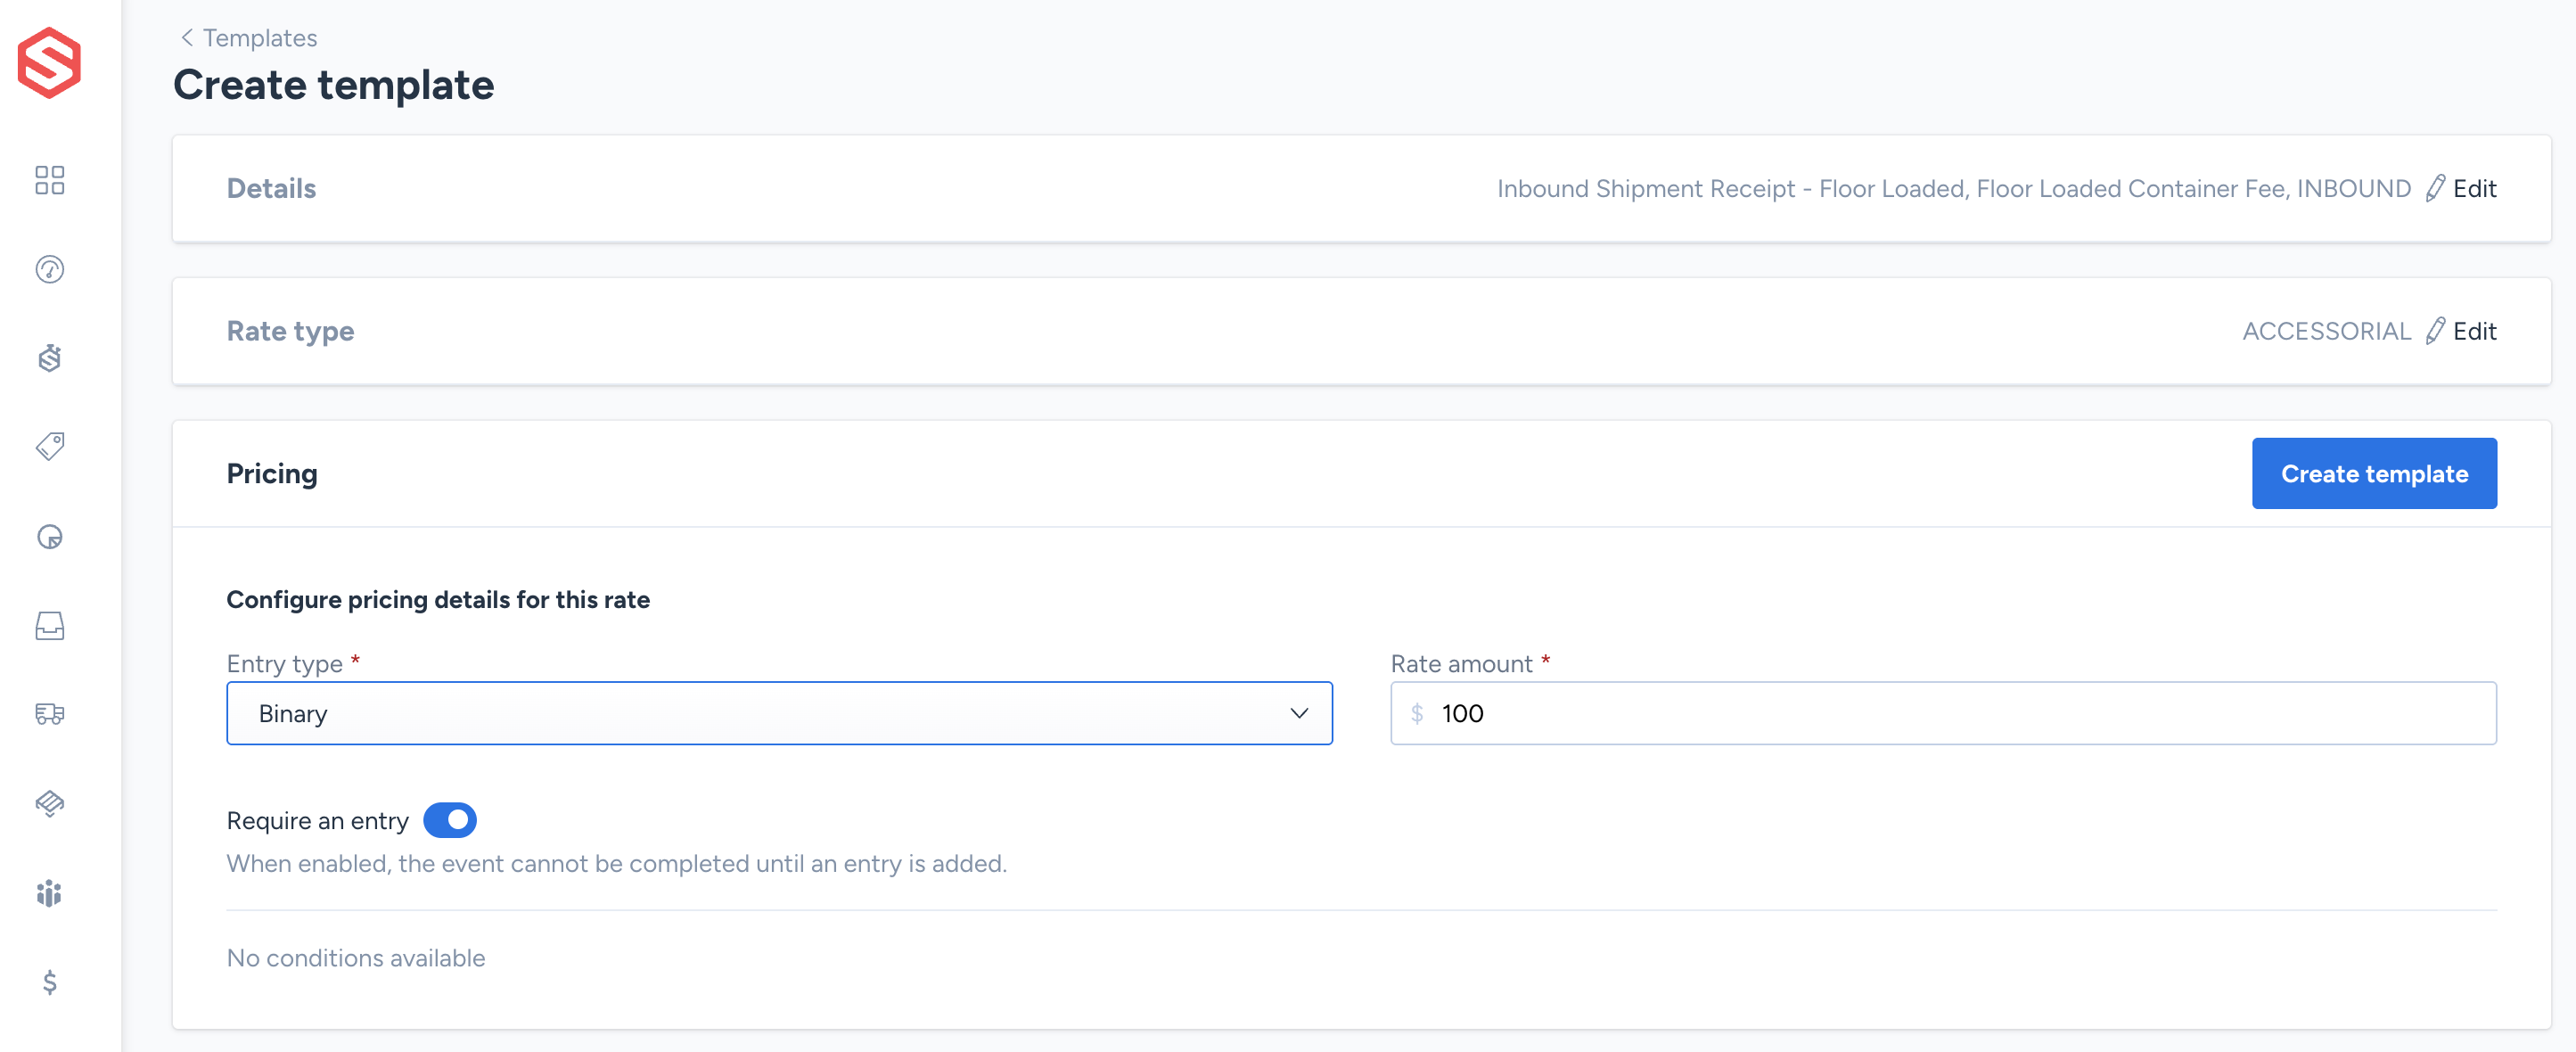The width and height of the screenshot is (2576, 1052).
Task: Click the Rate amount field label
Action: pos(1461,664)
